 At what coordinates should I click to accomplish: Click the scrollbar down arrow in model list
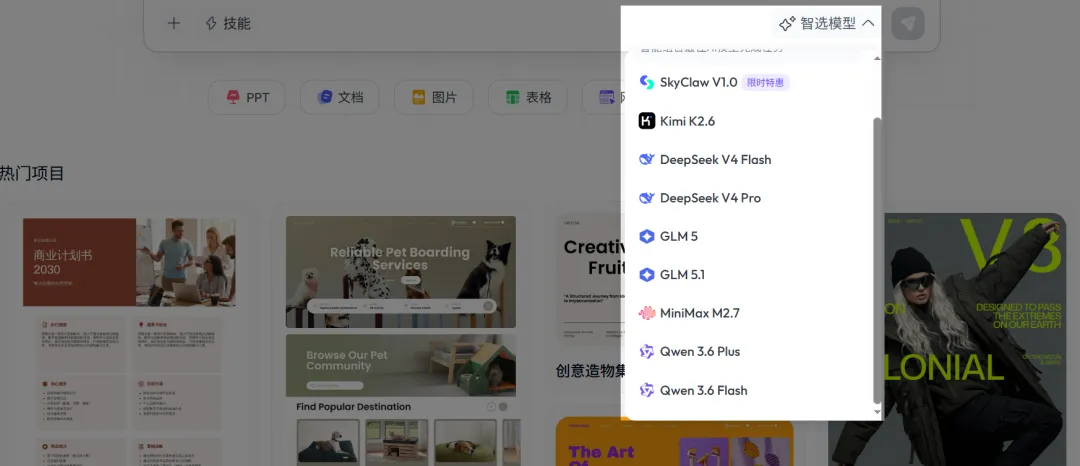[877, 412]
